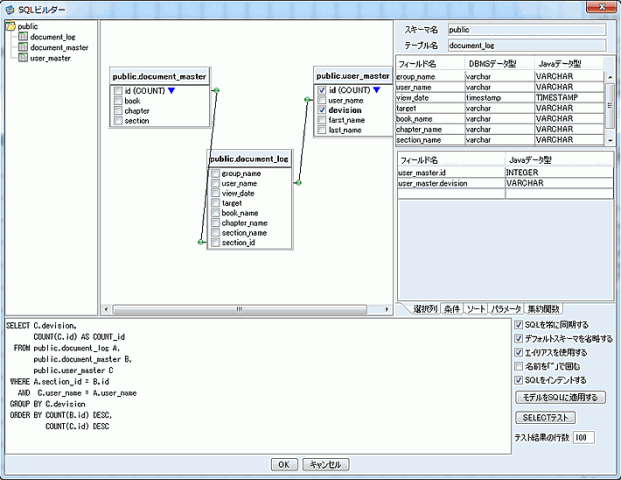Disable SQLをインデントする checkbox
The width and height of the screenshot is (621, 480).
click(x=517, y=380)
